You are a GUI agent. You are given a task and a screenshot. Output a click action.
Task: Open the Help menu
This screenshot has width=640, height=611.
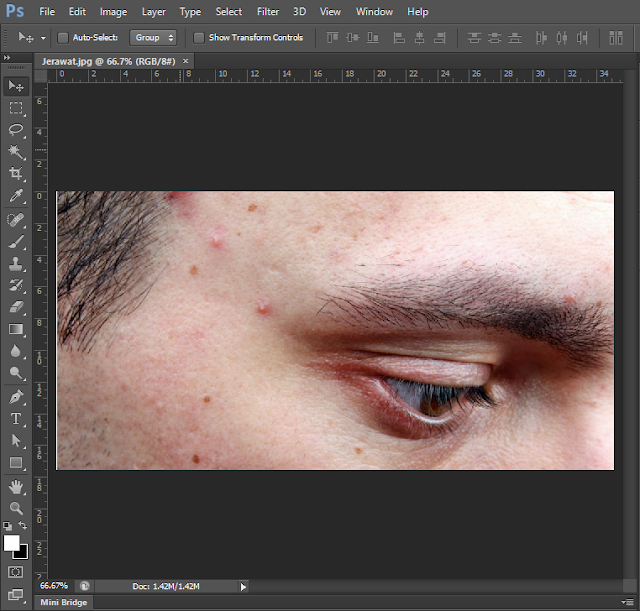tap(418, 12)
